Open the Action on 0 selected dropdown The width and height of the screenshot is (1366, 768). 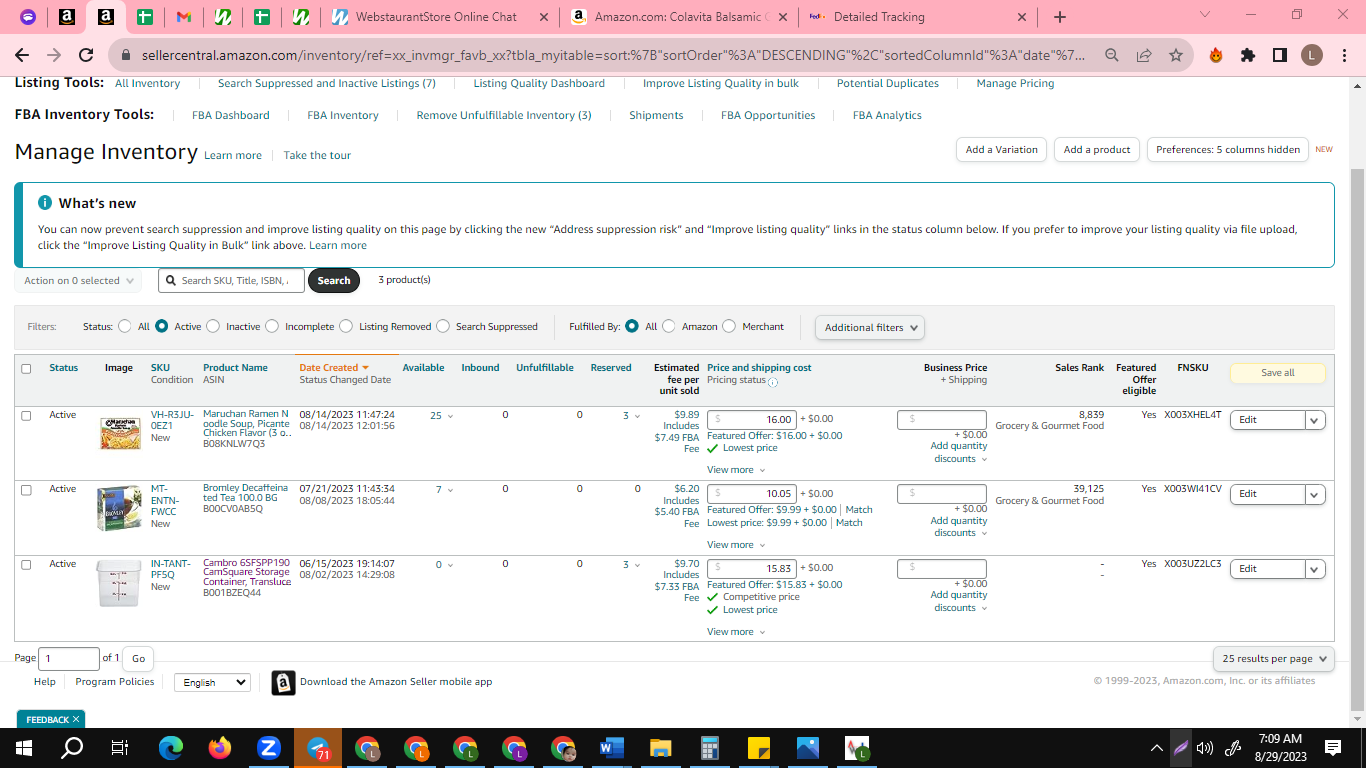[78, 281]
